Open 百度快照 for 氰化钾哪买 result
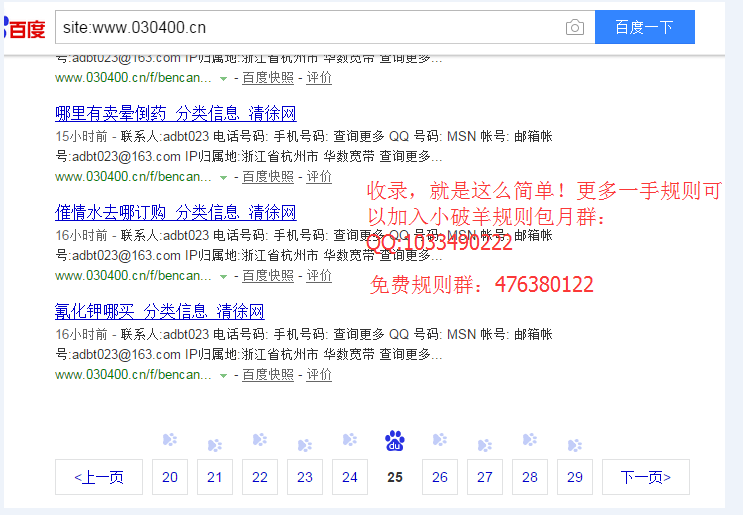Viewport: 743px width, 515px height. coord(267,375)
